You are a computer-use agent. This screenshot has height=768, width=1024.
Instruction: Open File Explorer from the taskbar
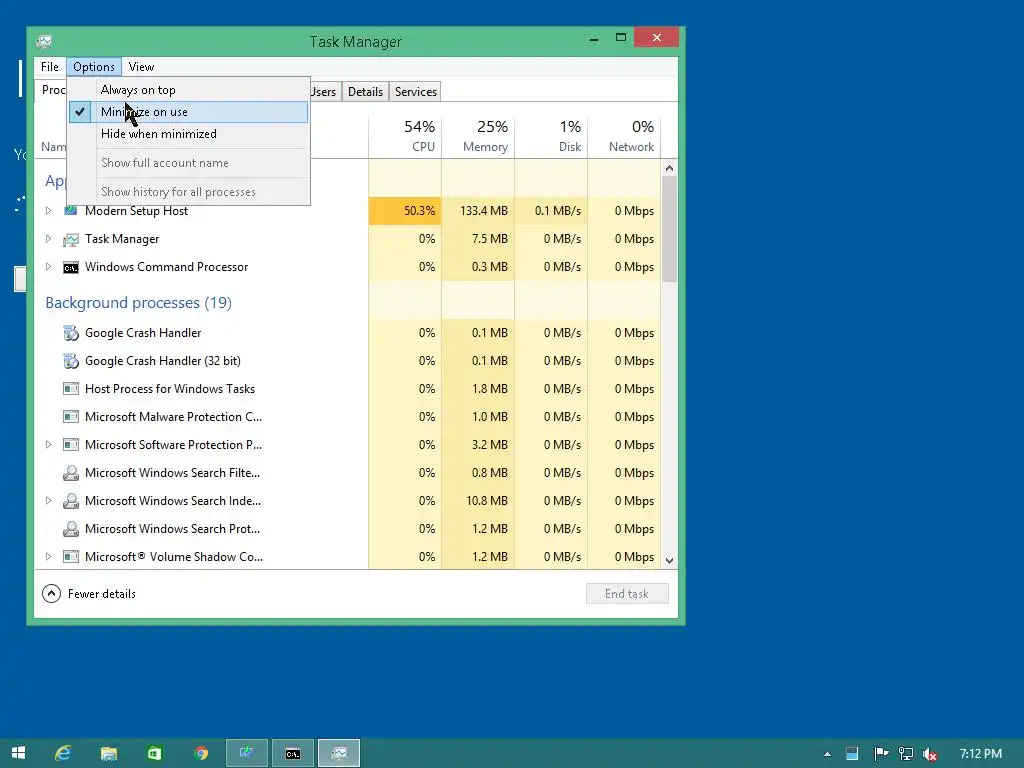(108, 753)
